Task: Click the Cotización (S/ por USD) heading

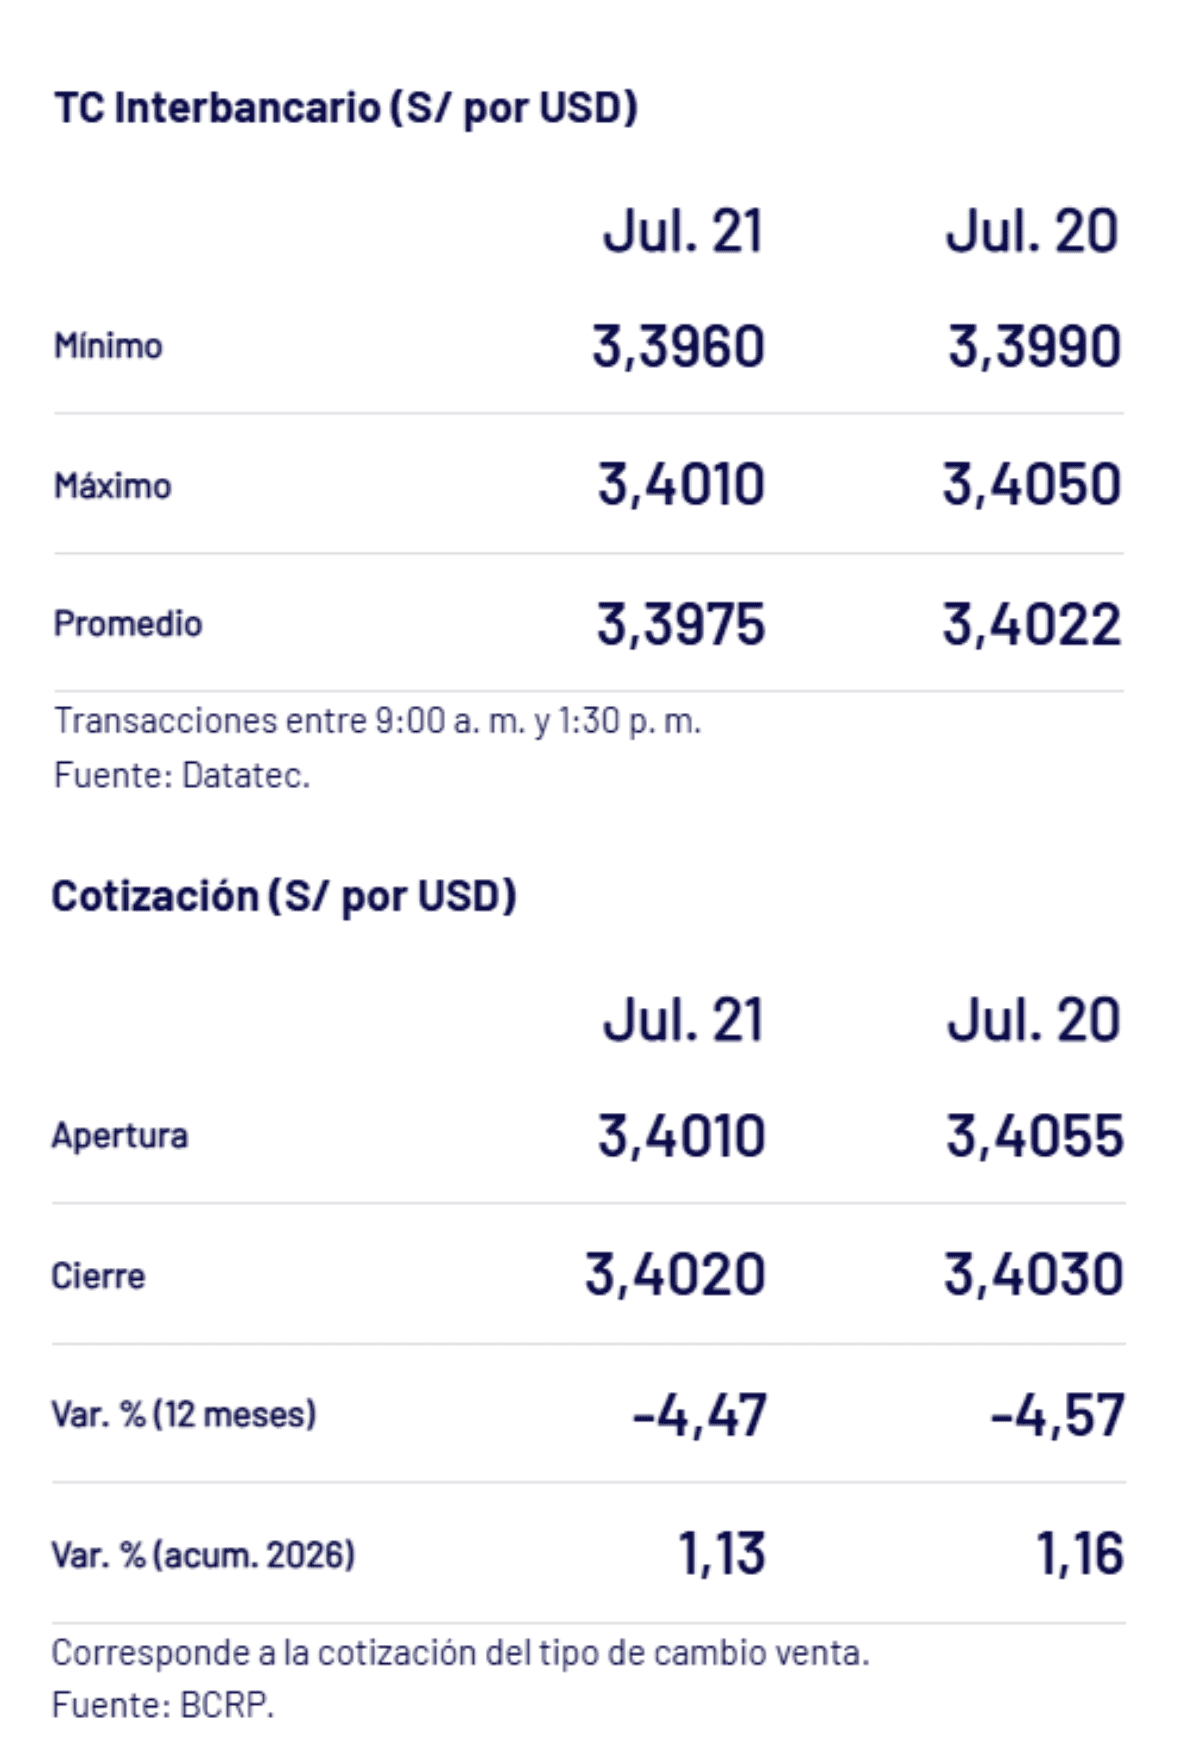Action: click(284, 896)
